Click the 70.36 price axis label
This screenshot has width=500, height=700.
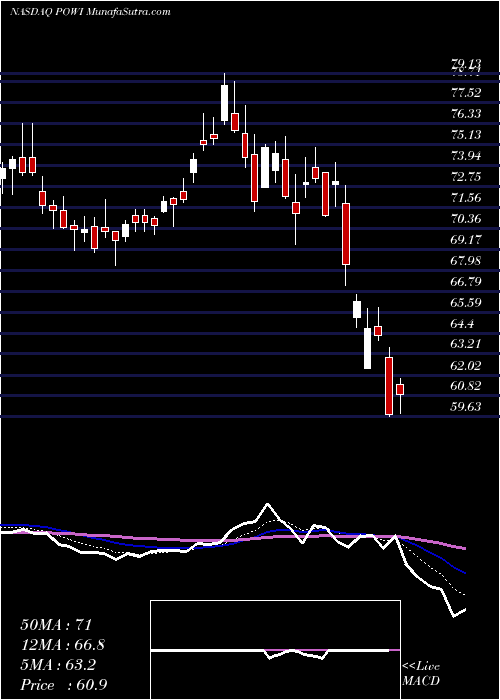(x=466, y=219)
